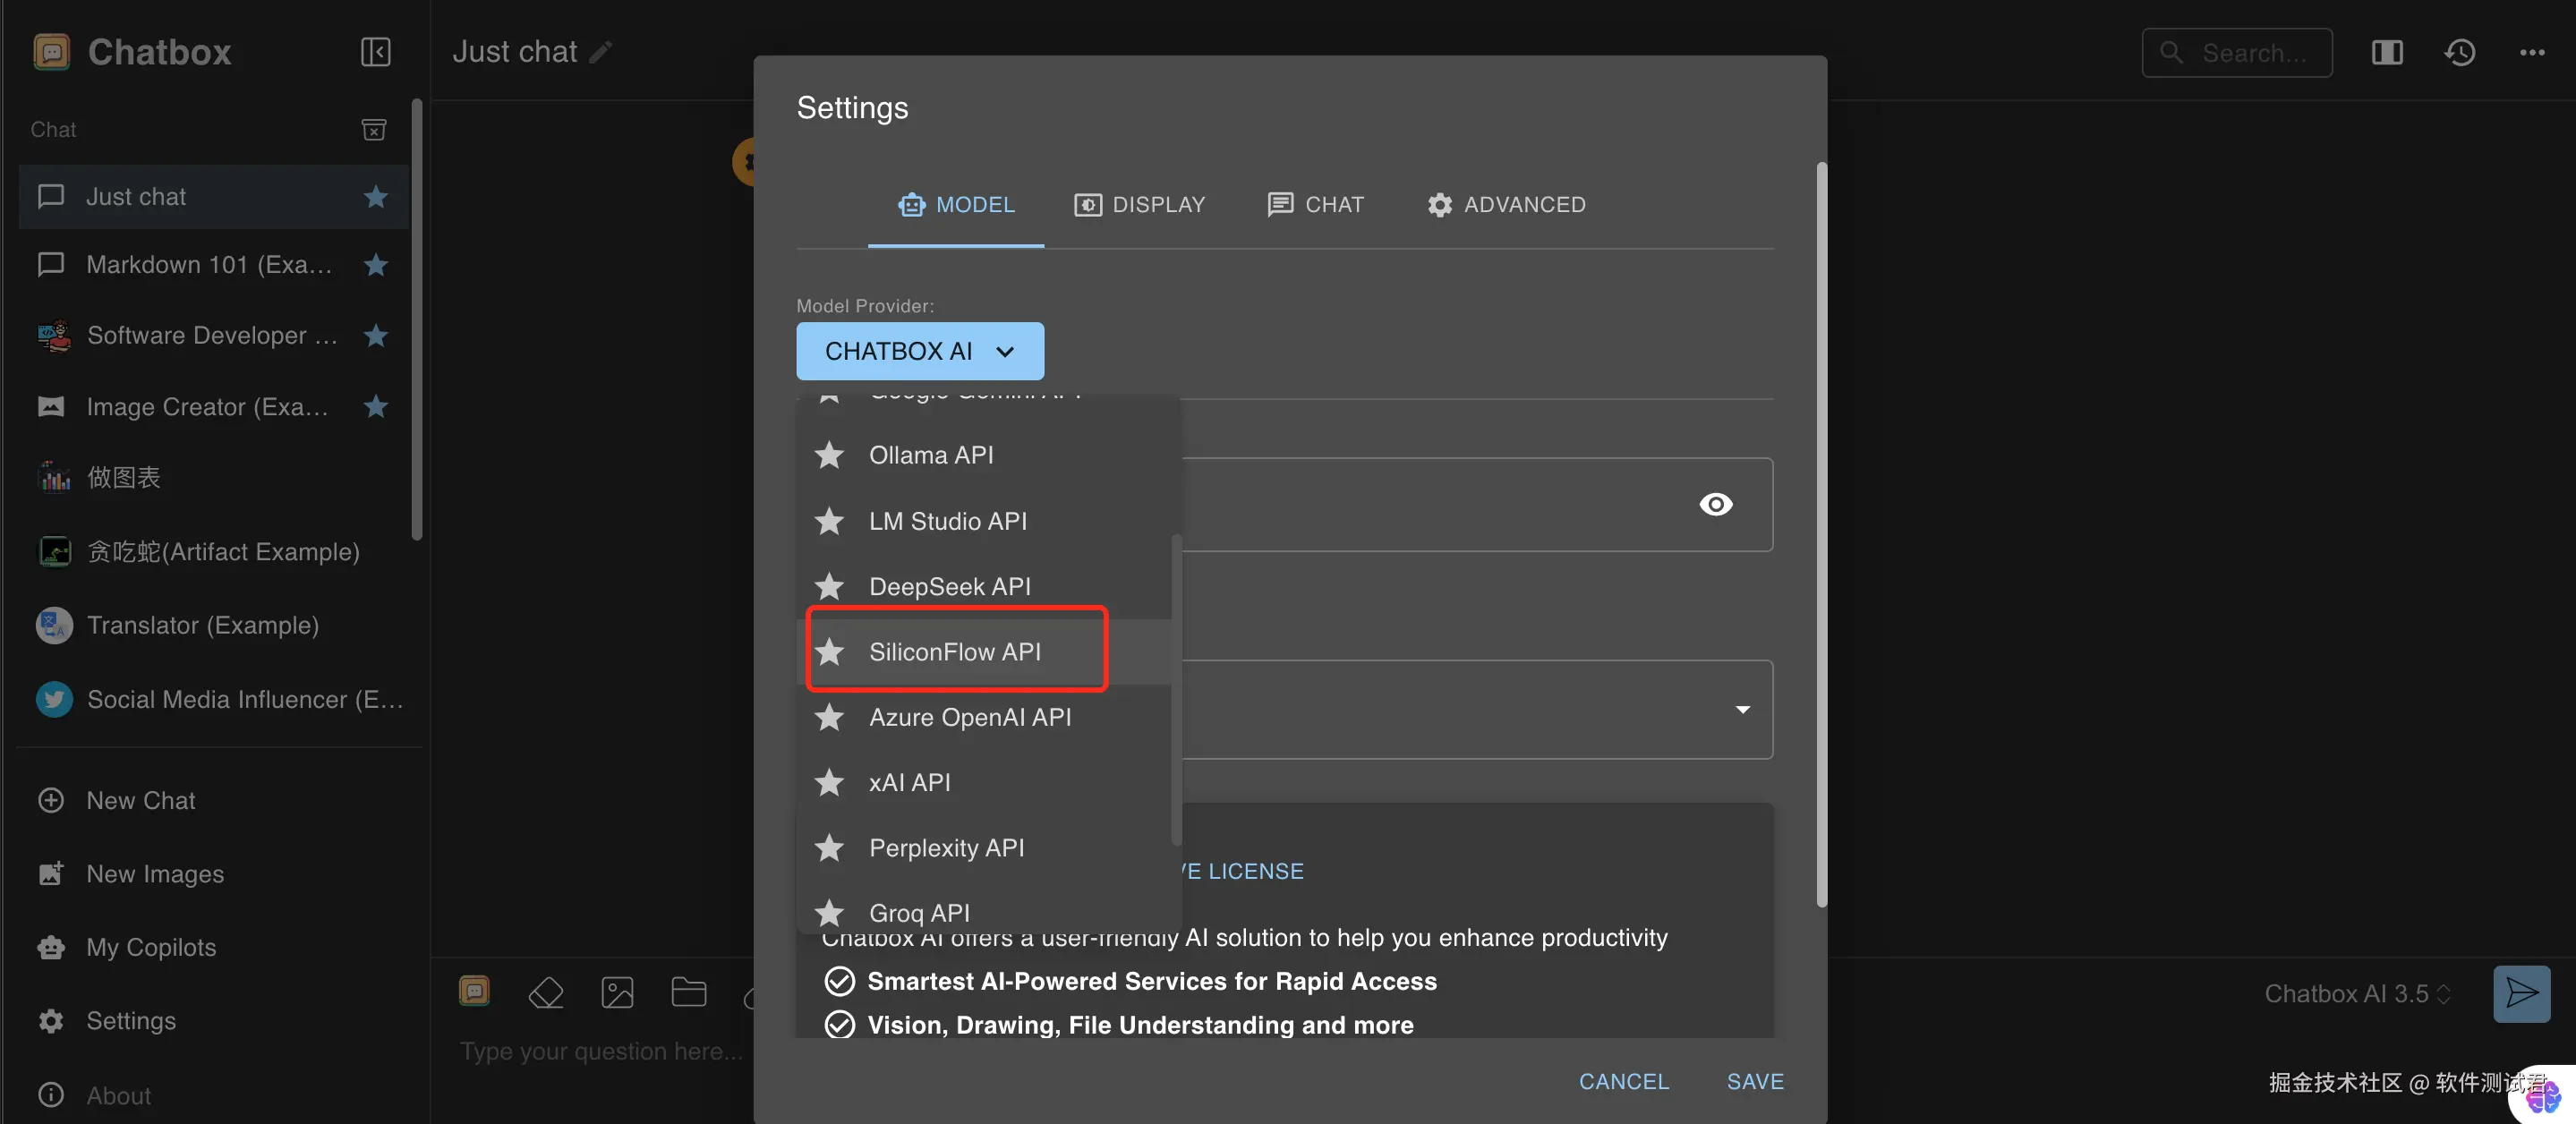Open Chatbox AI 3.5 model selector
Image resolution: width=2576 pixels, height=1124 pixels.
[2356, 993]
